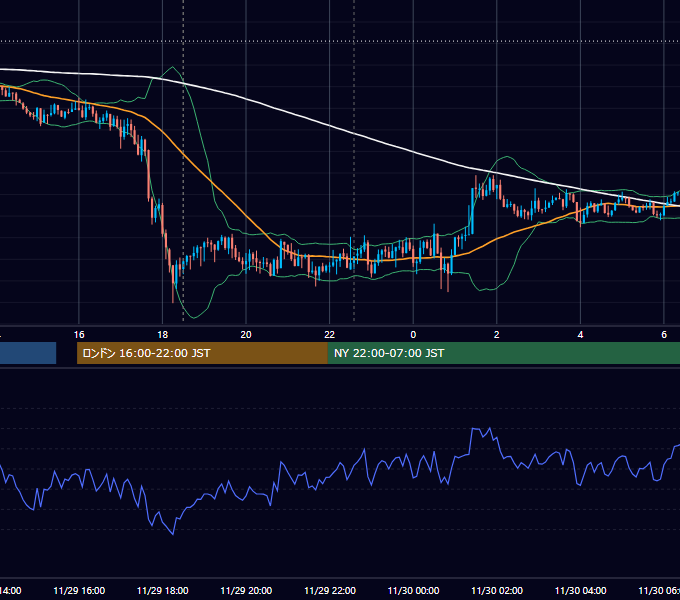Click the 11/30 04:00 date label
680x600 pixels.
click(581, 590)
